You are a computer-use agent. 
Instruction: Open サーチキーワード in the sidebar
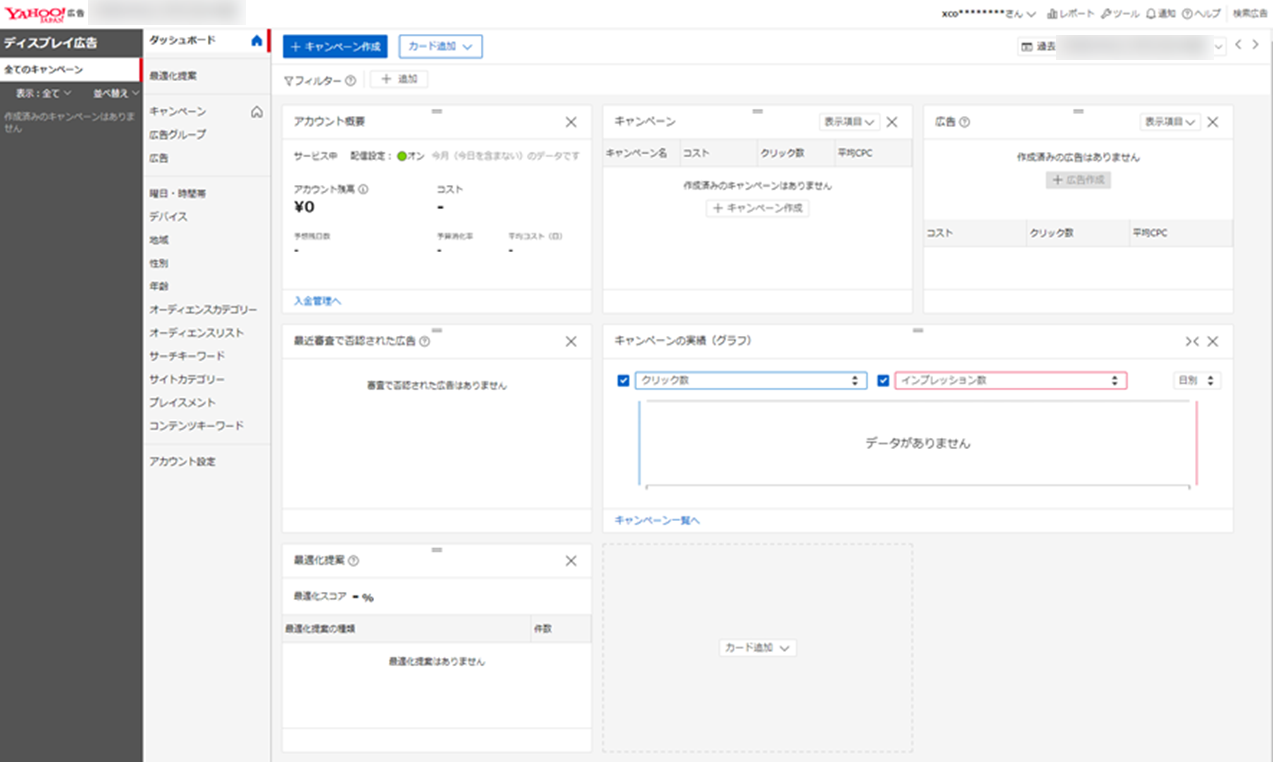pos(187,356)
